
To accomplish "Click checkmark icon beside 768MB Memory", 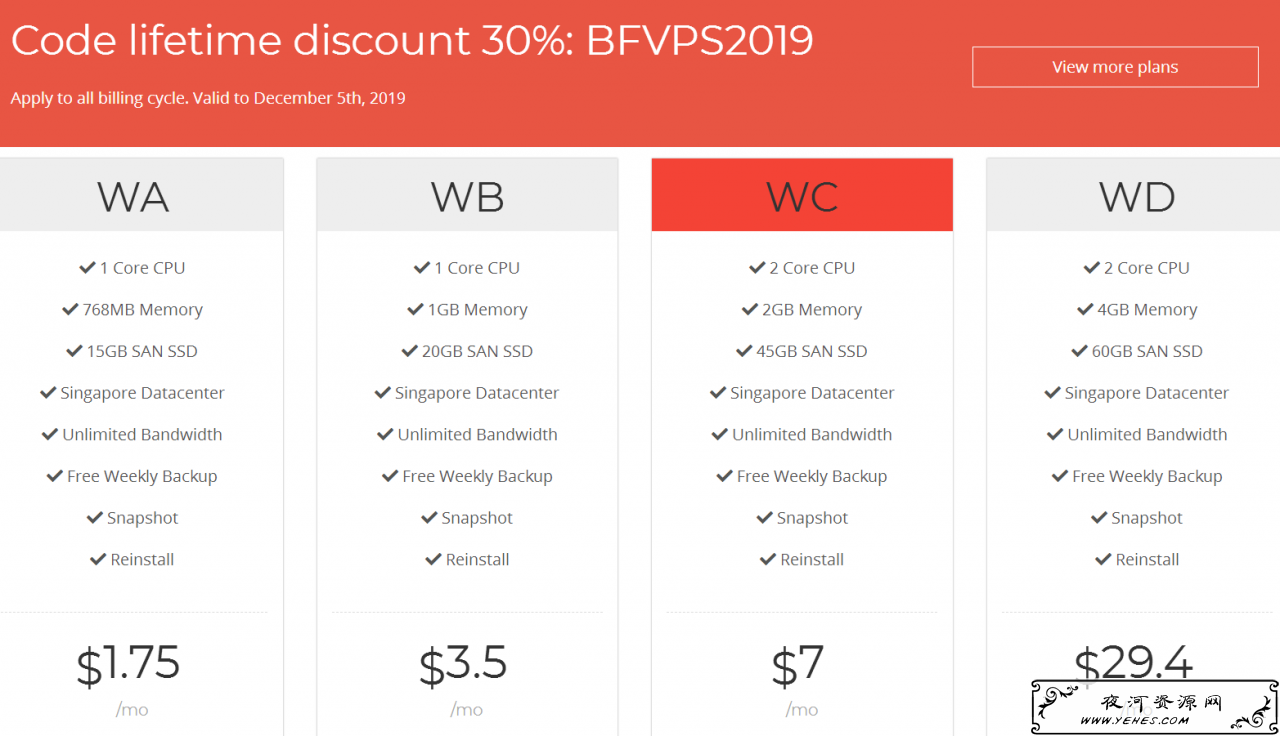I will [x=70, y=310].
